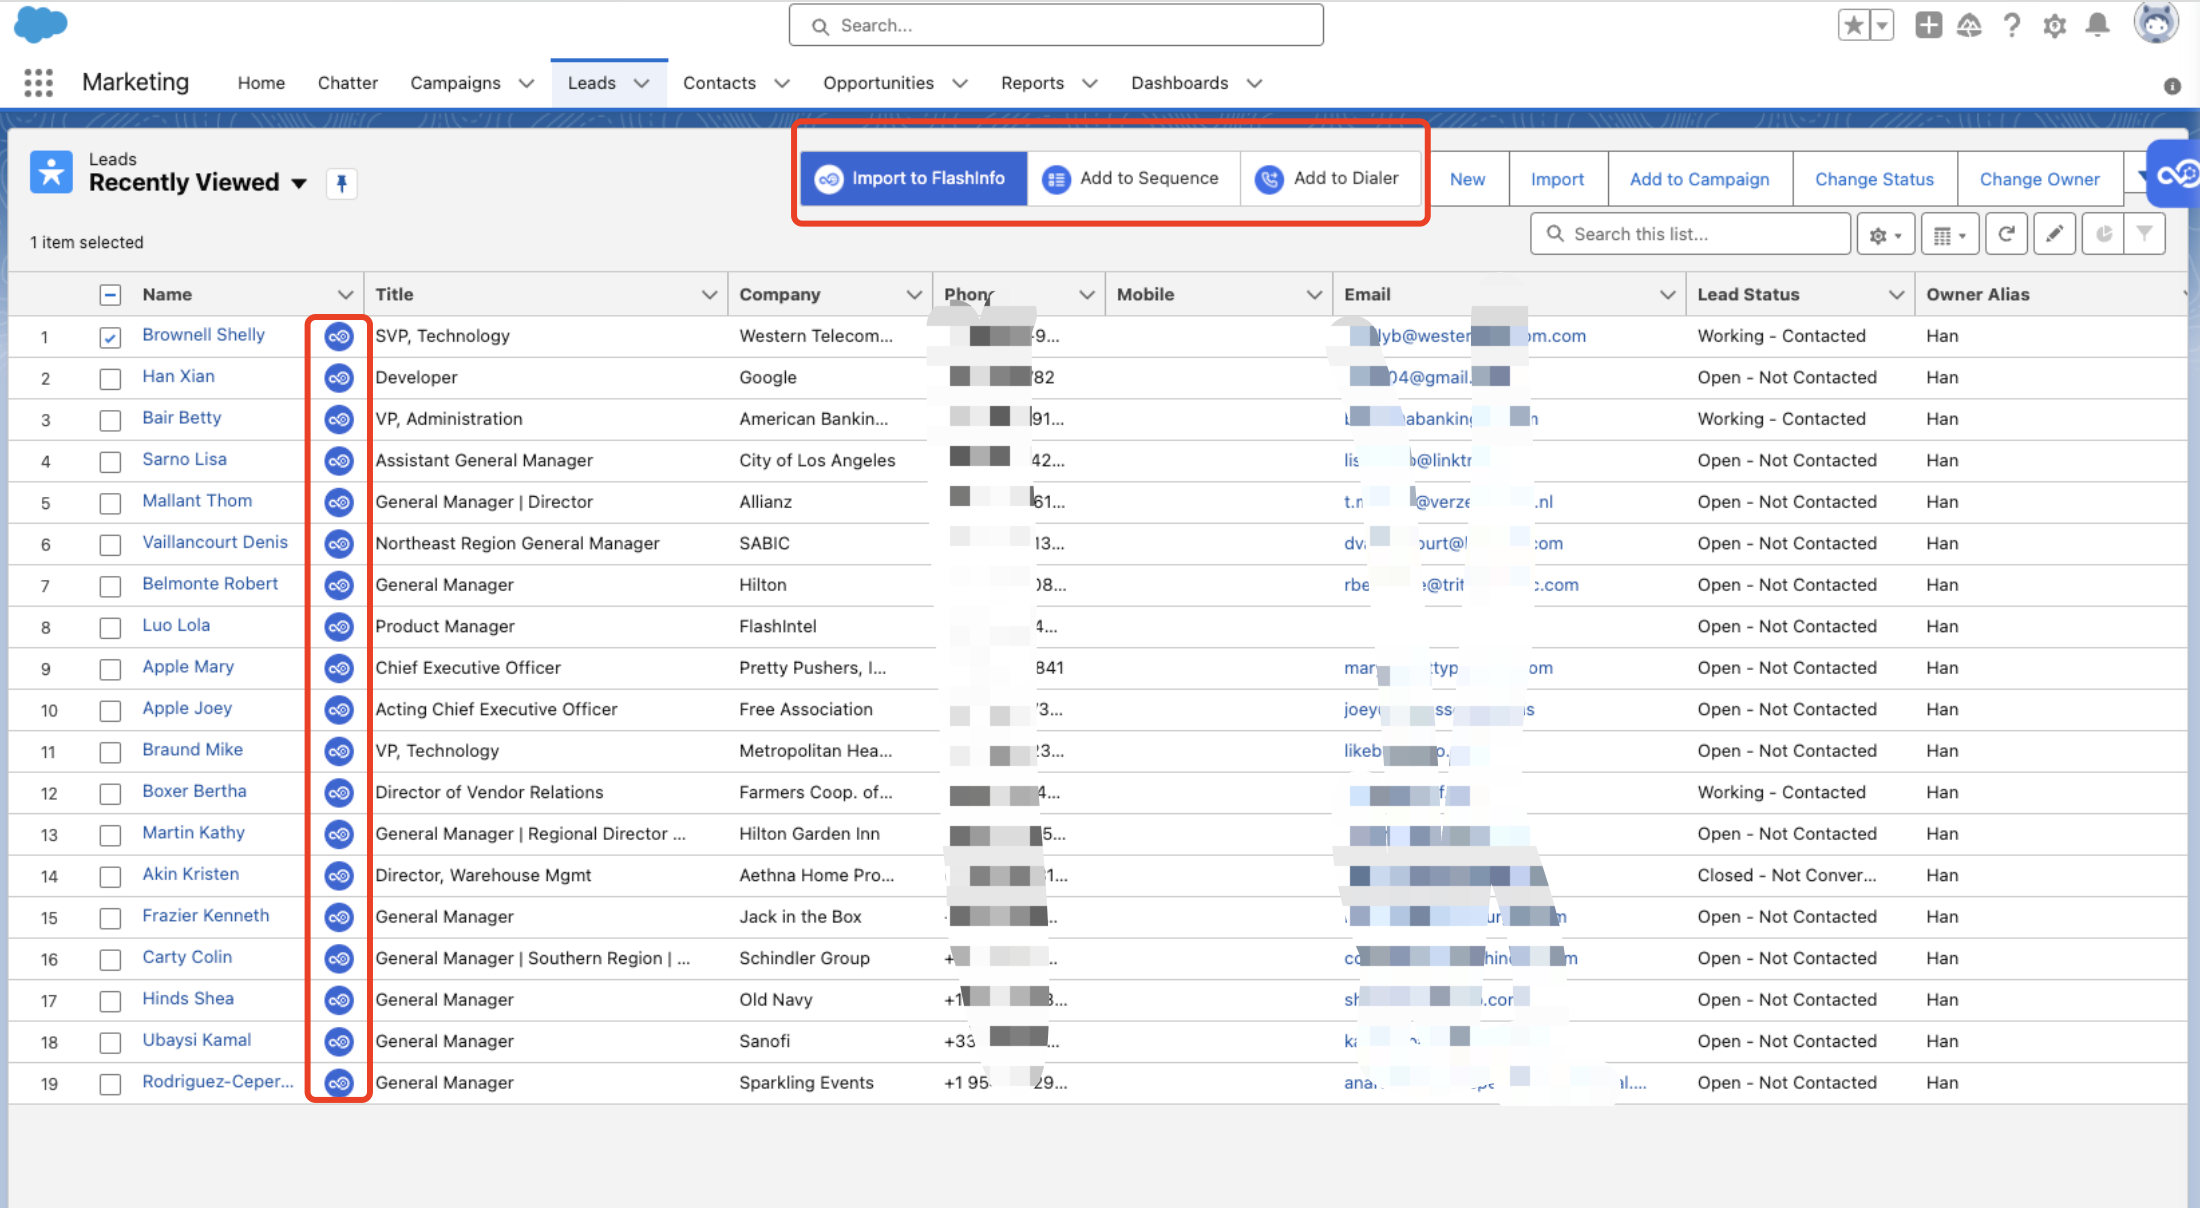The image size is (2200, 1208).
Task: Click FlashInfo icon beside Sarno Lisa
Action: (x=339, y=461)
